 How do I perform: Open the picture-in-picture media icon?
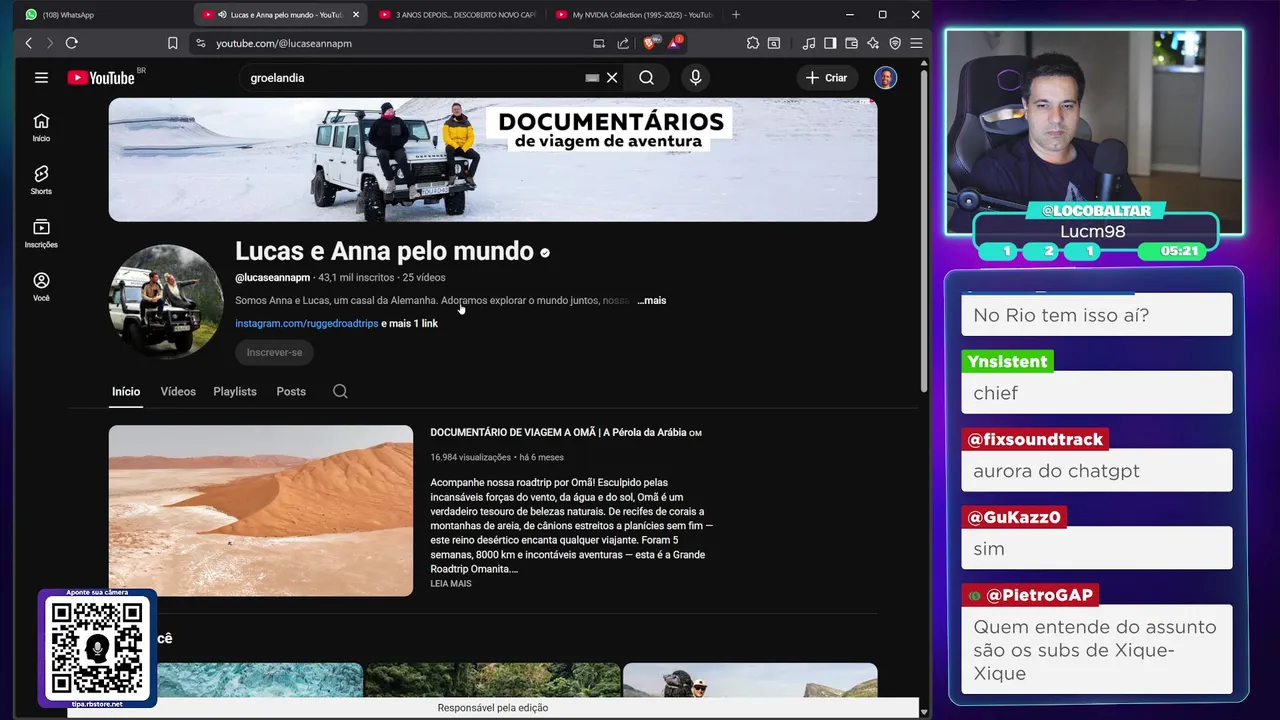(599, 43)
